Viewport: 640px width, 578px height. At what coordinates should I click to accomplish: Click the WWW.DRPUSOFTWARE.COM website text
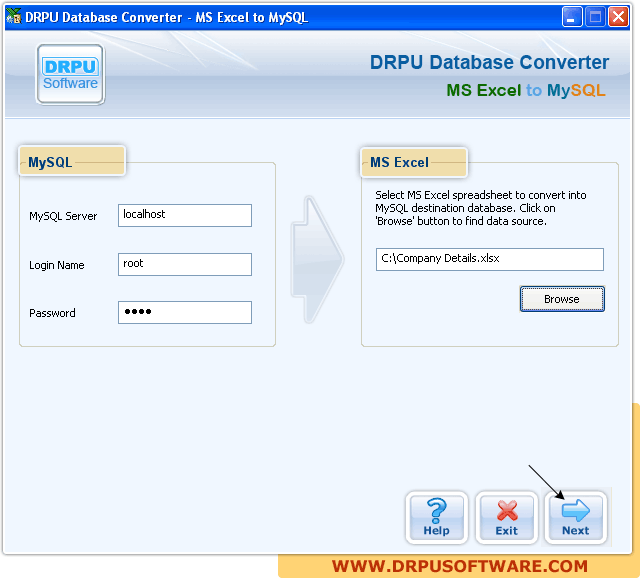click(460, 566)
